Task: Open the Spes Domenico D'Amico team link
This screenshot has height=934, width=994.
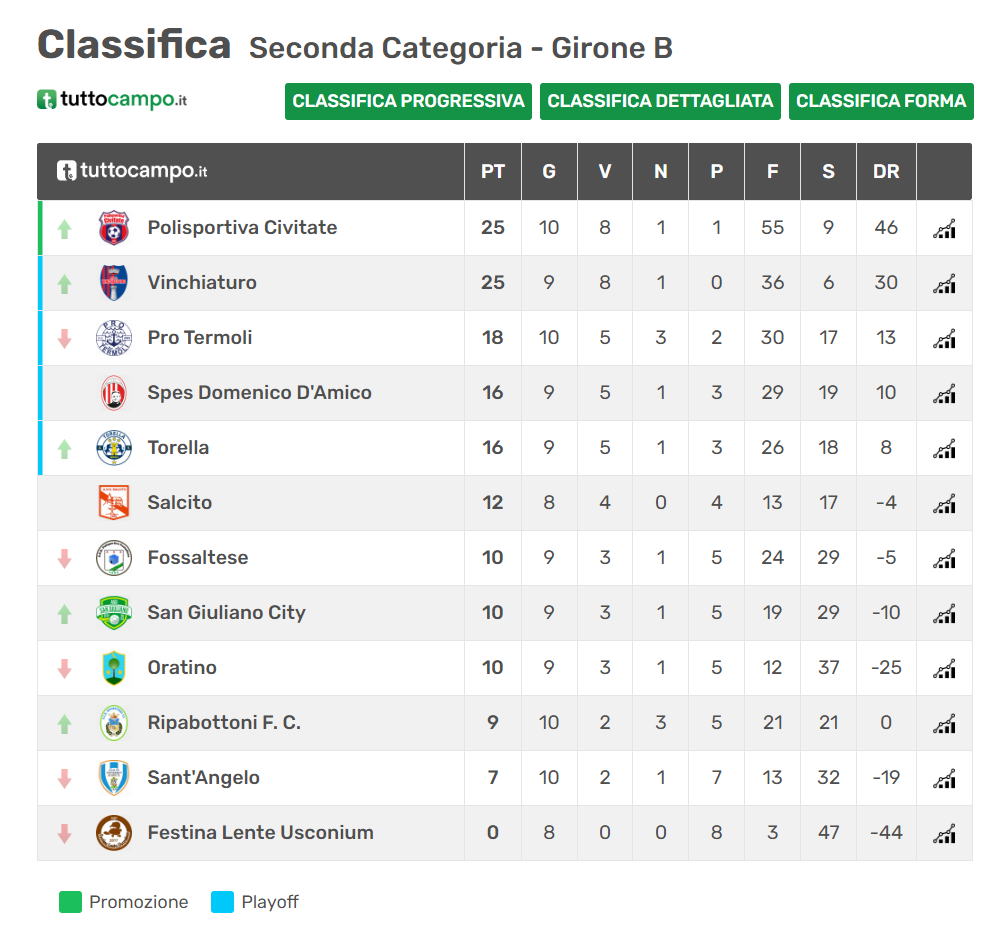Action: click(259, 392)
